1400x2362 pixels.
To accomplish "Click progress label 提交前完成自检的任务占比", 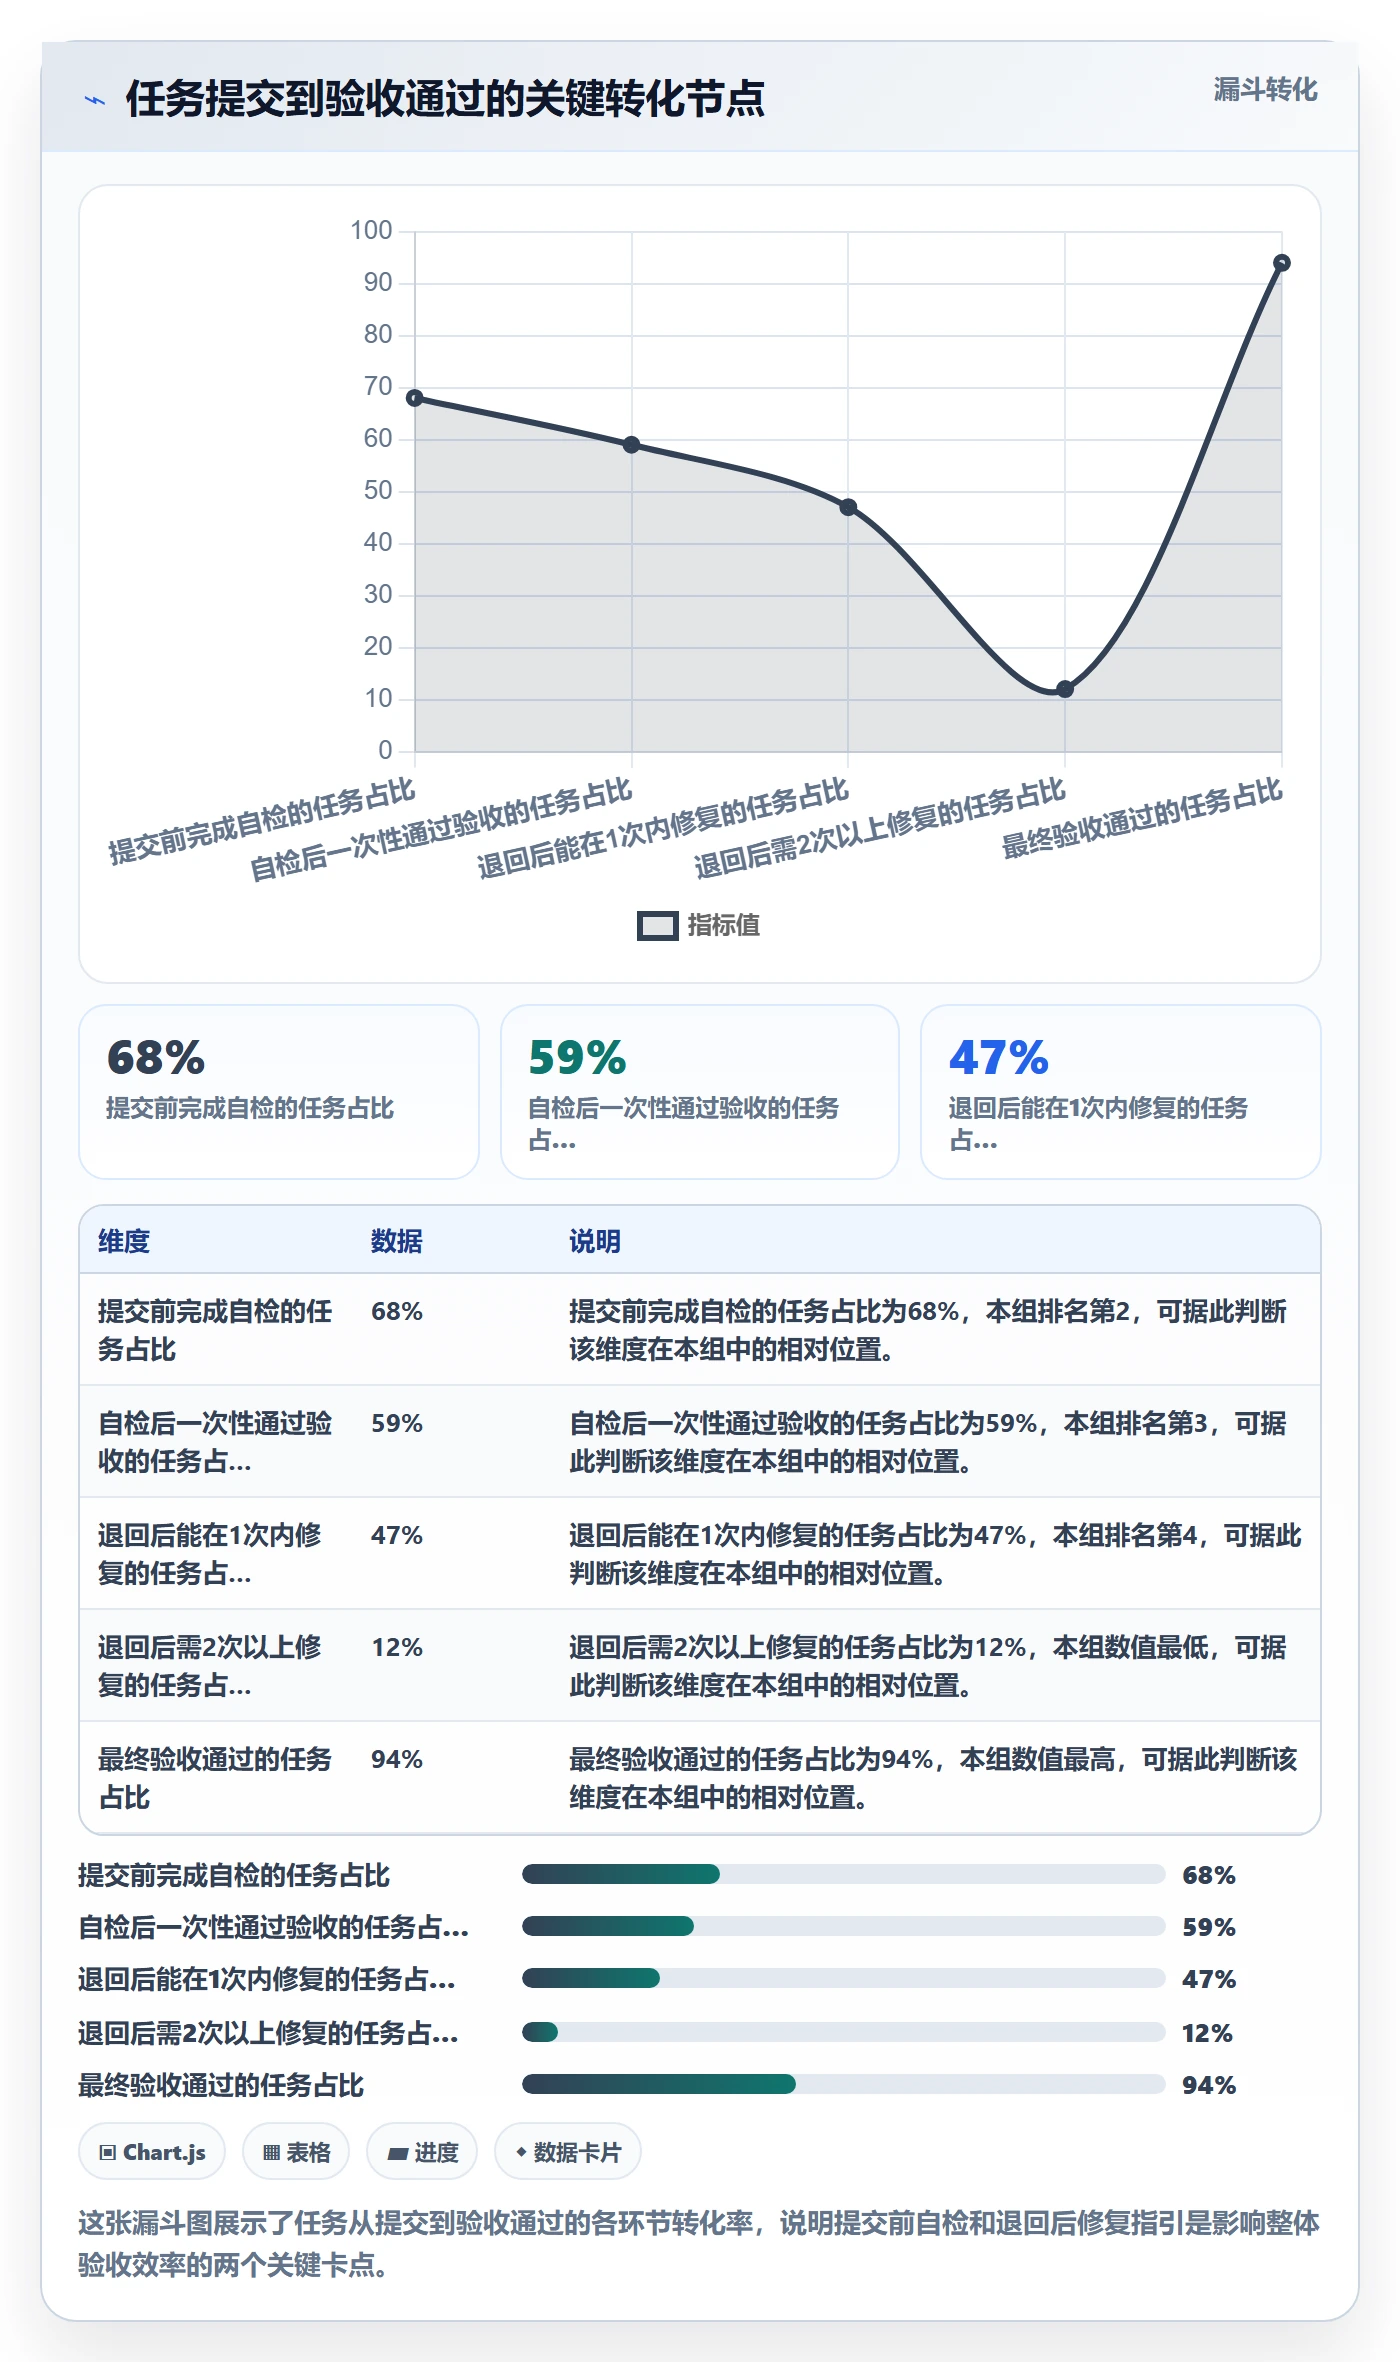I will pos(234,1876).
